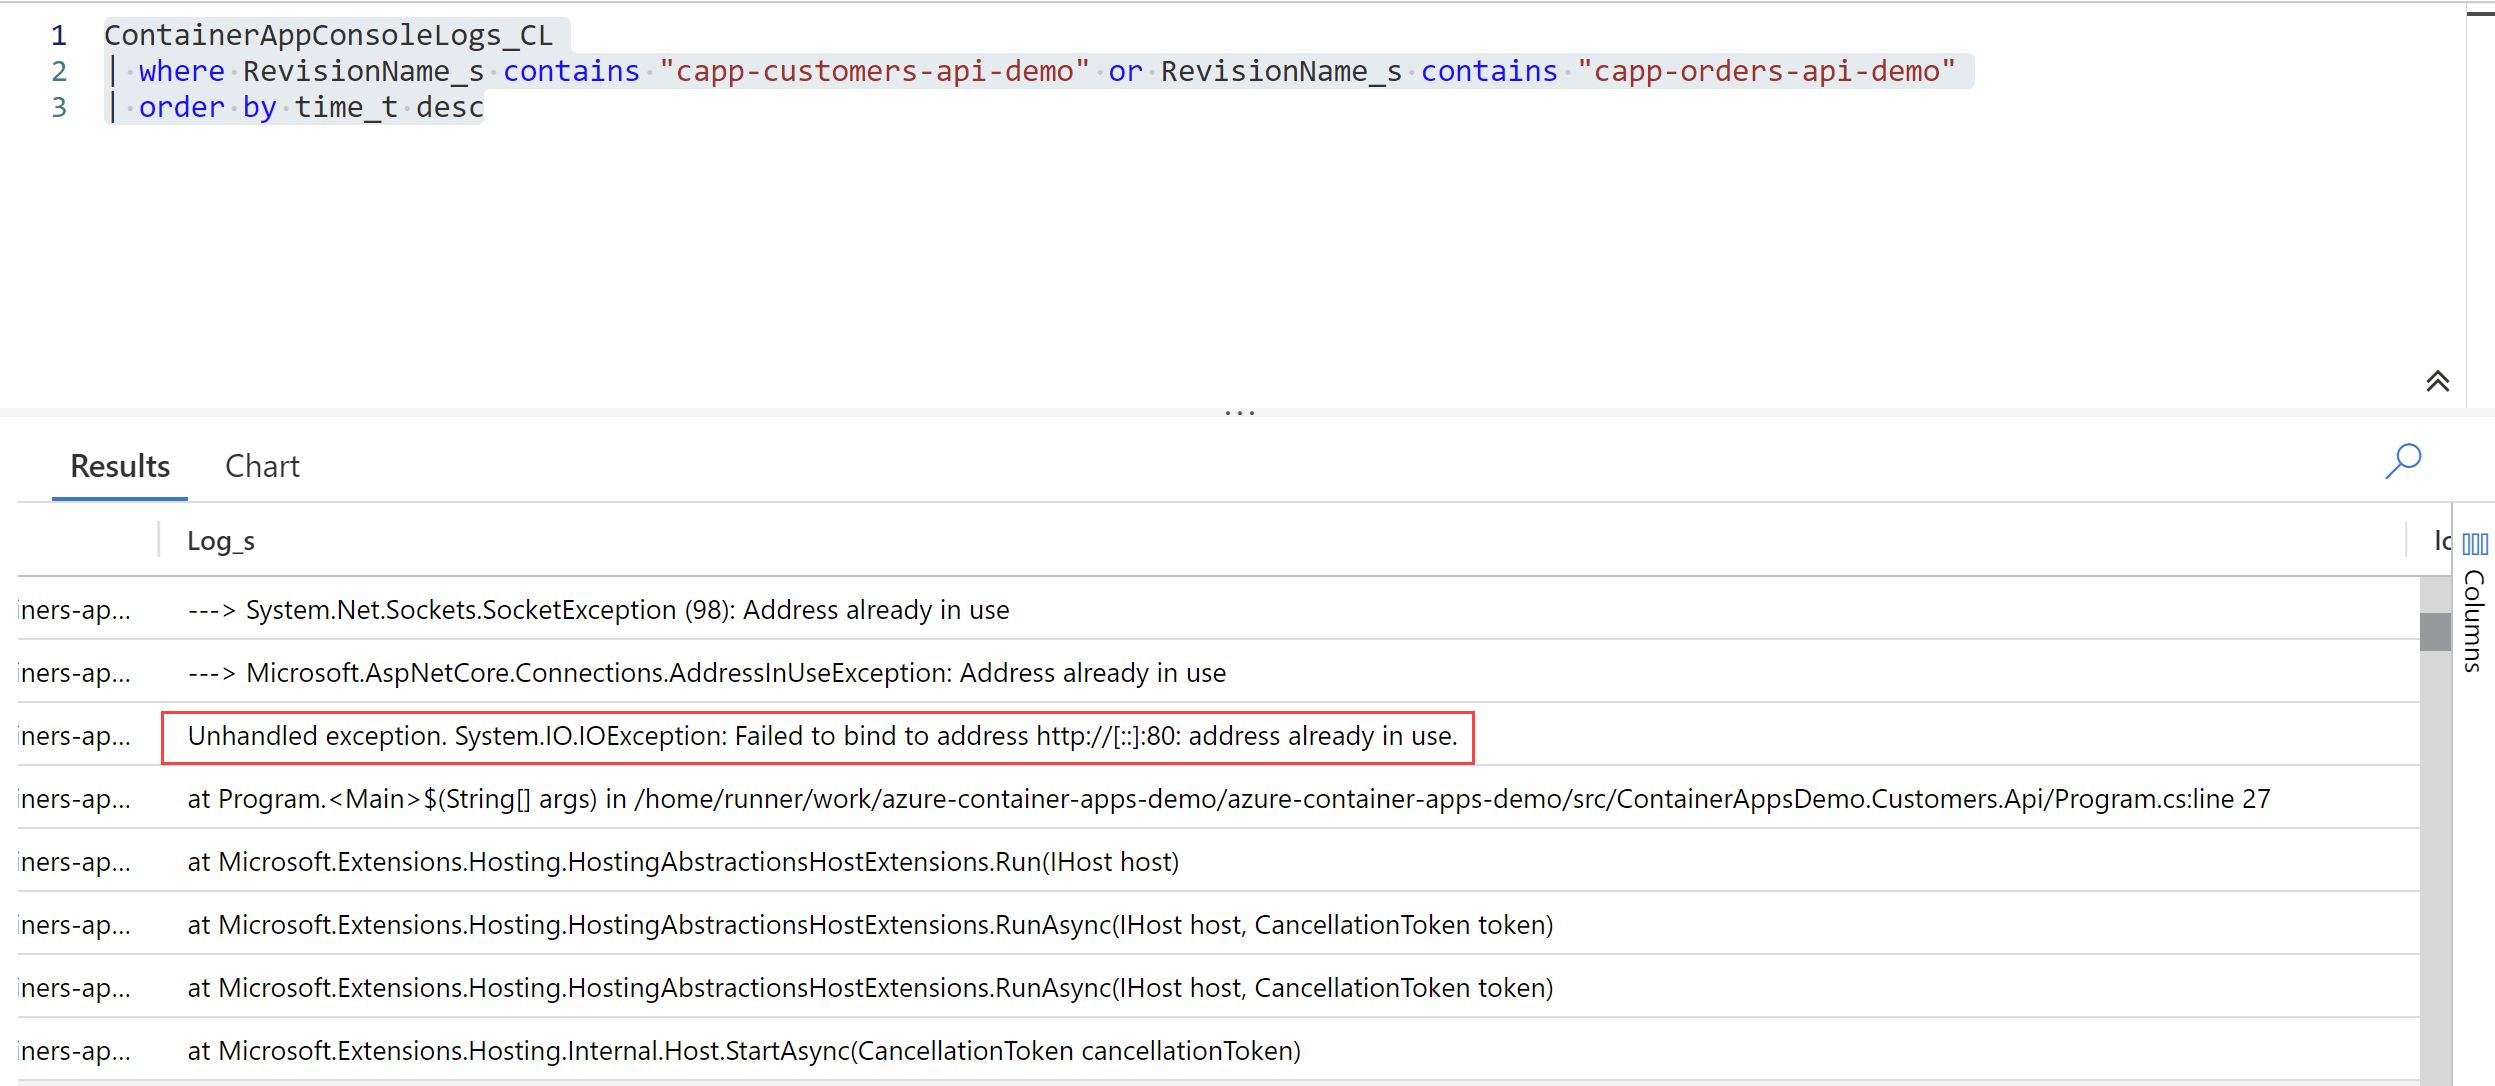Switch to the Chart tab
The height and width of the screenshot is (1086, 2495).
click(x=262, y=466)
